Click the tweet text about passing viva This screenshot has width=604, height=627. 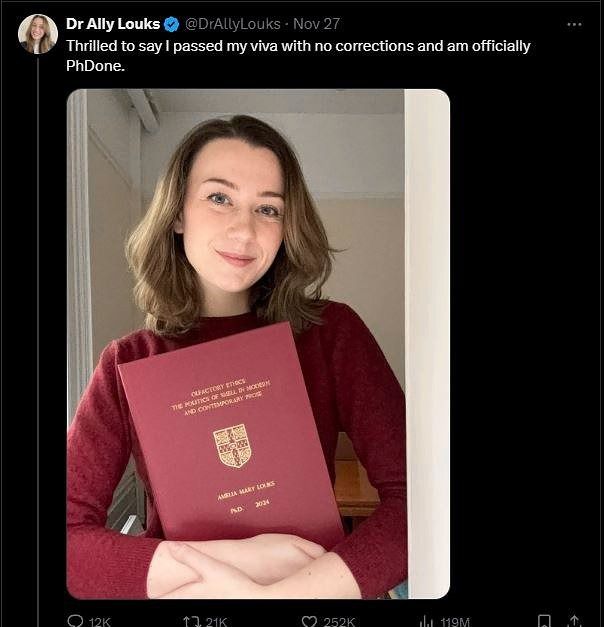point(298,55)
